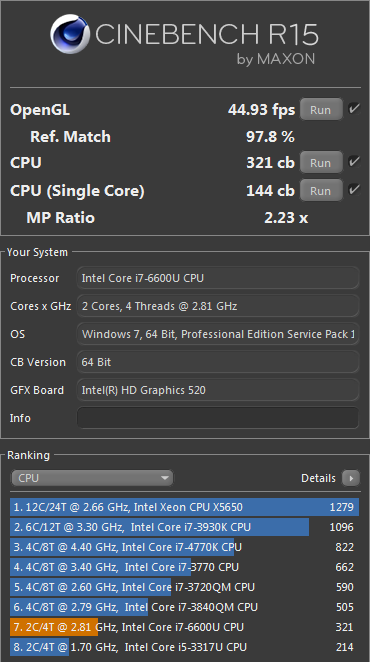Click the Processor field showing i7-6600U
370x662 pixels.
click(x=218, y=278)
